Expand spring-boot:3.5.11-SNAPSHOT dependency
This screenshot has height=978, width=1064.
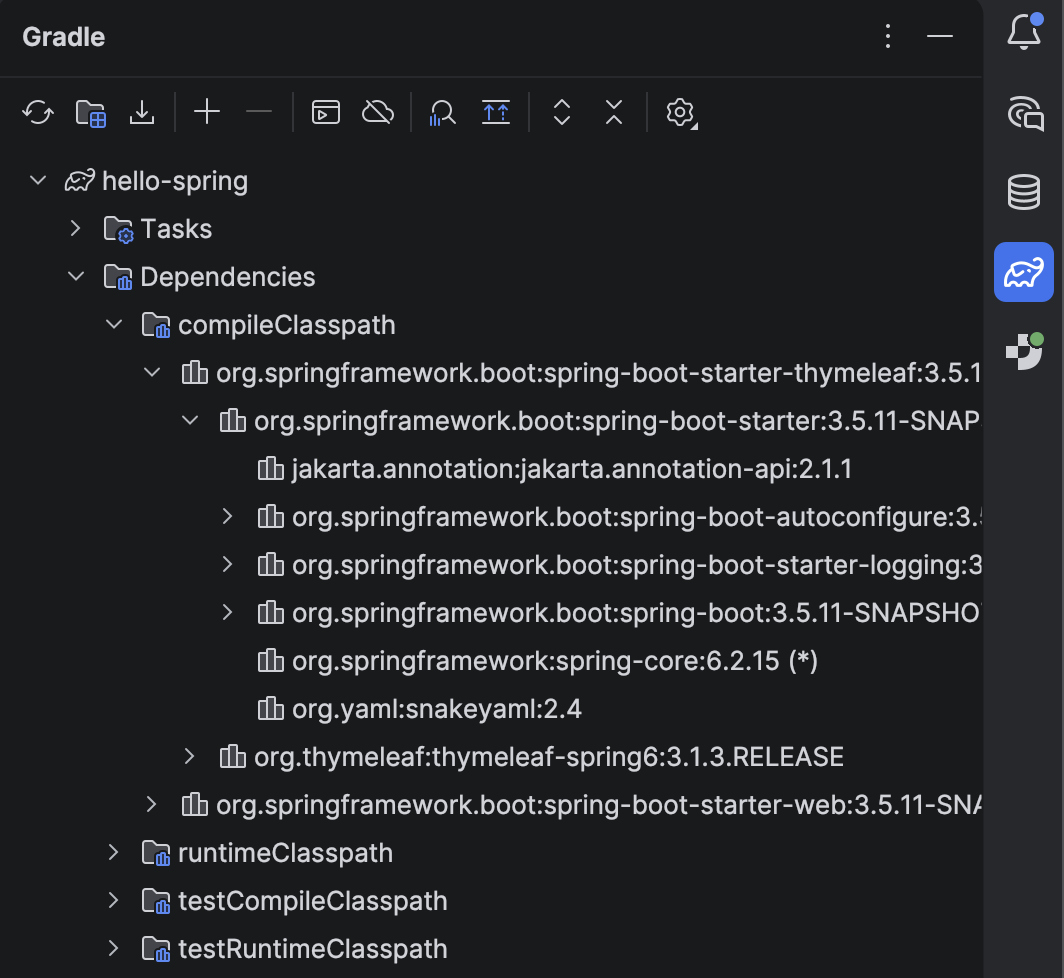[x=227, y=613]
